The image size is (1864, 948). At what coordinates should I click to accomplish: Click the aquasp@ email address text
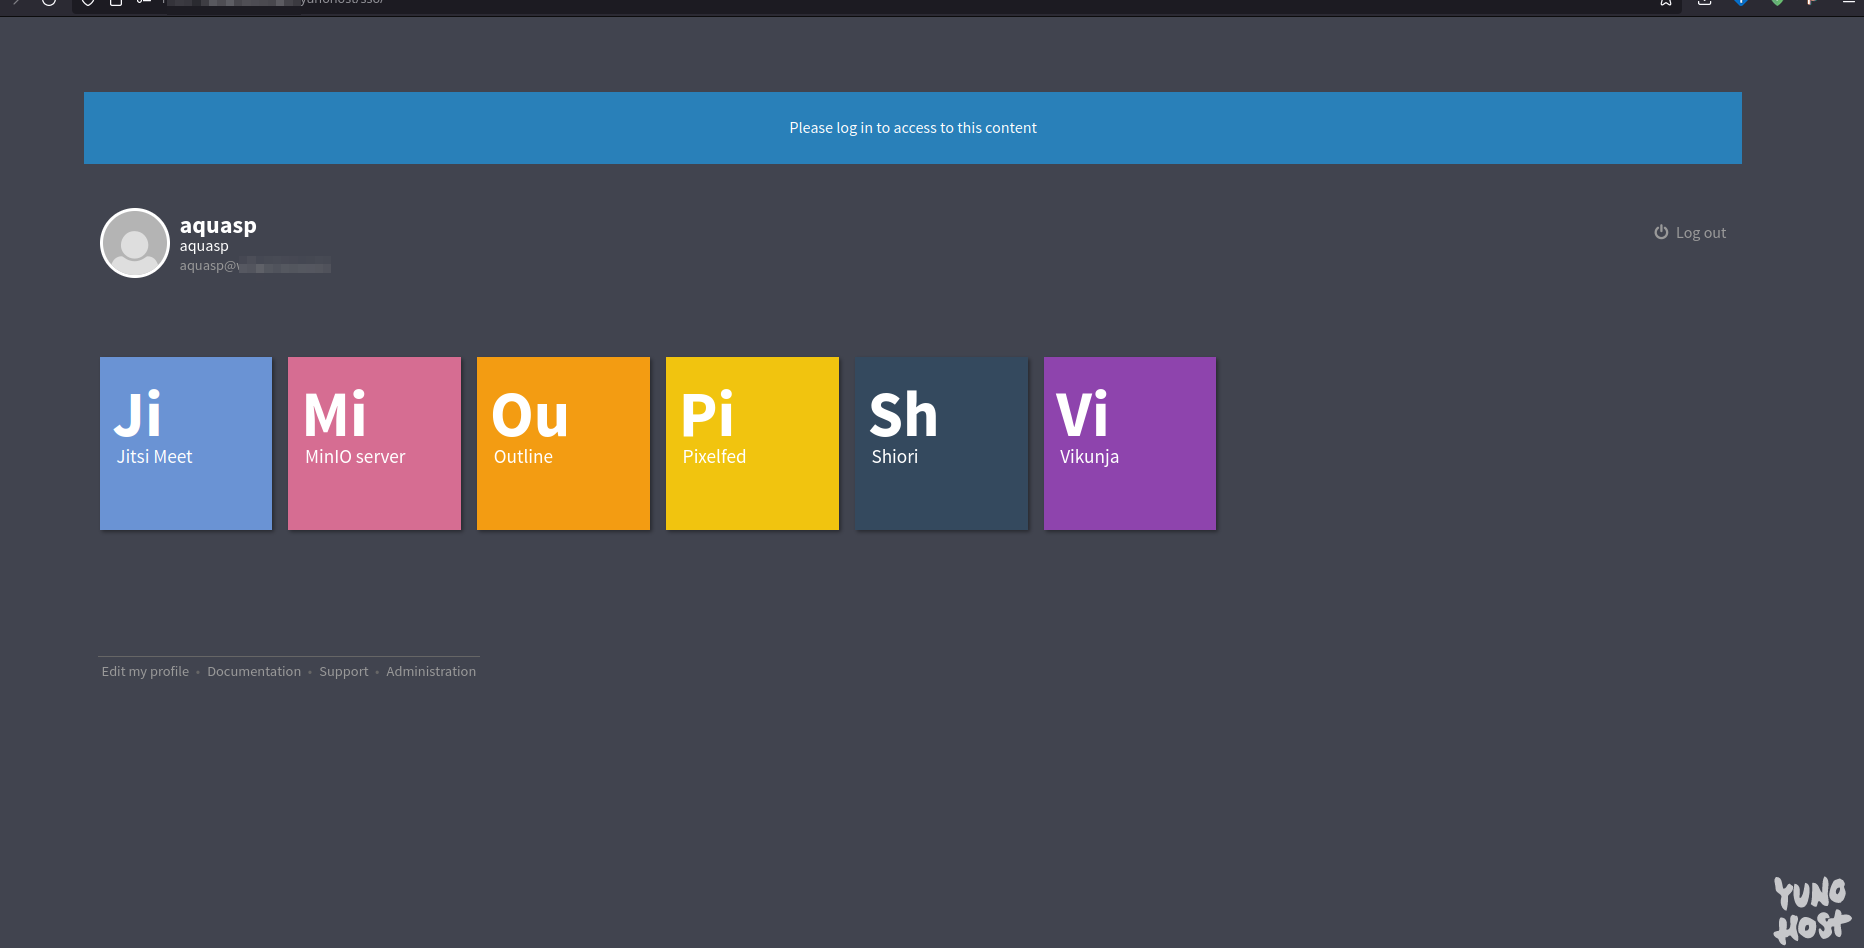click(255, 265)
